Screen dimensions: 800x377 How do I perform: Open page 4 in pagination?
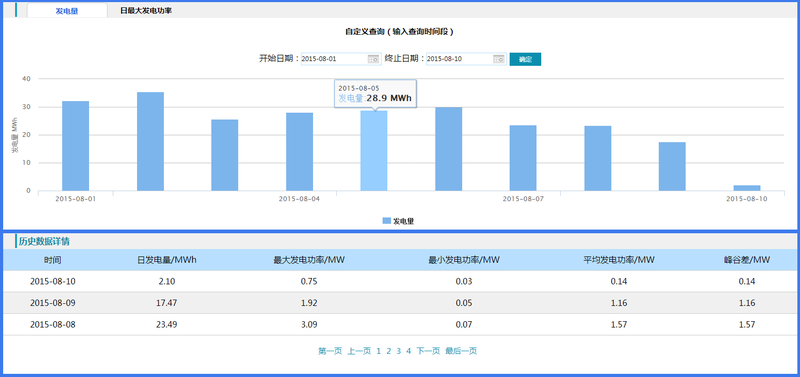[408, 351]
